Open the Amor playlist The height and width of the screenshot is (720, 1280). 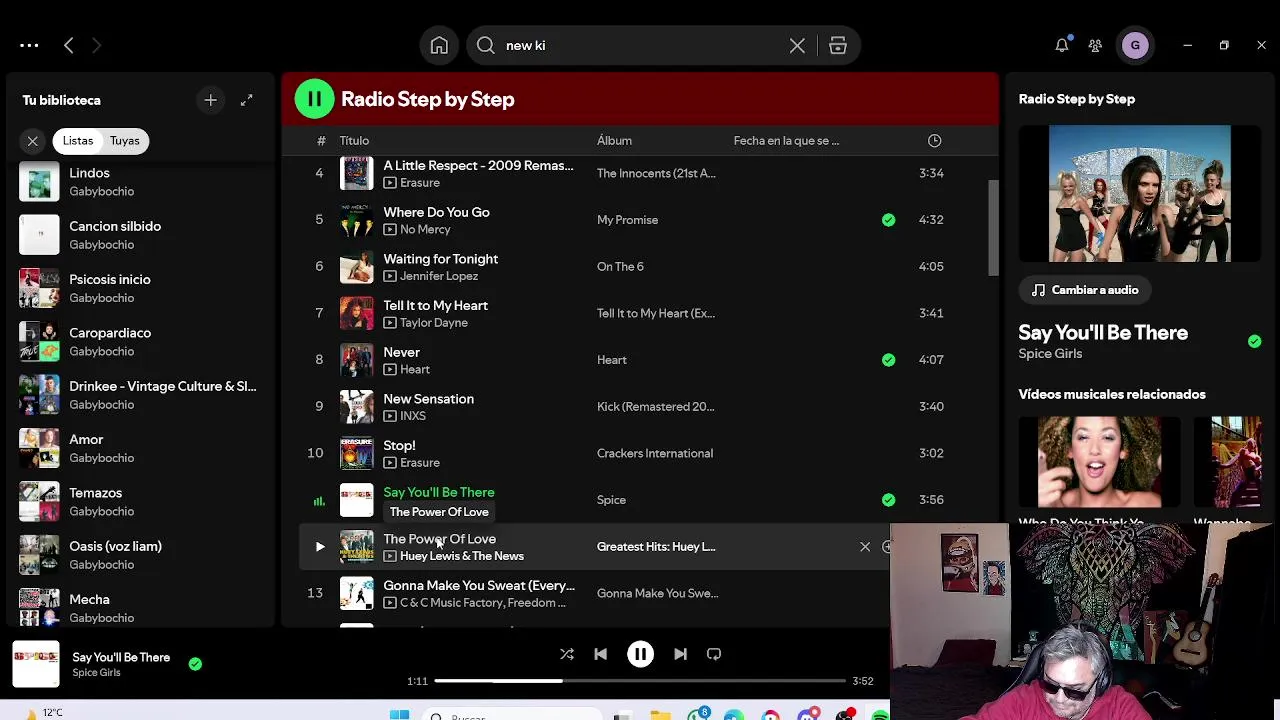coord(140,448)
